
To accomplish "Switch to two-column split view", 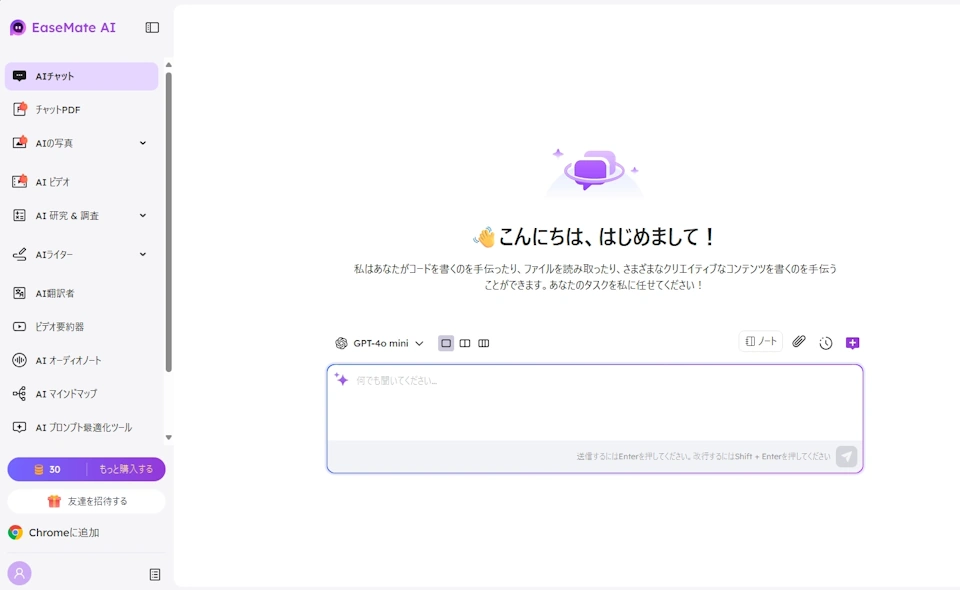I will click(x=465, y=342).
